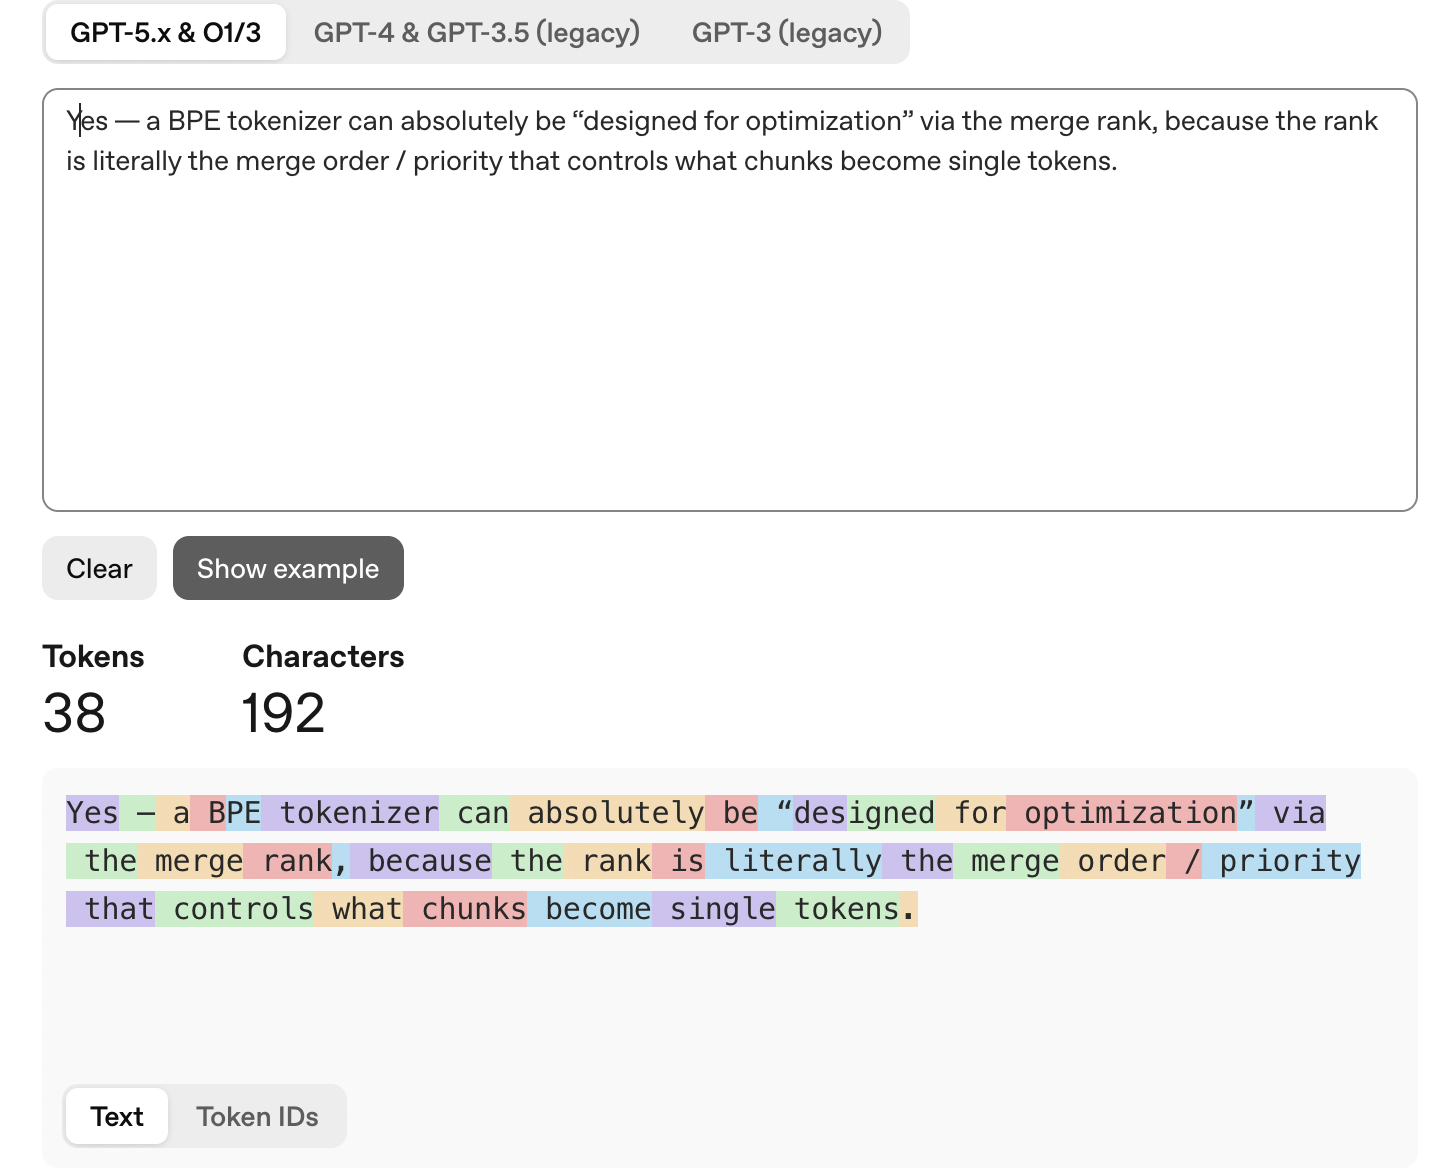Select the highlighted 'priority' token
This screenshot has width=1438, height=1172.
point(1282,861)
